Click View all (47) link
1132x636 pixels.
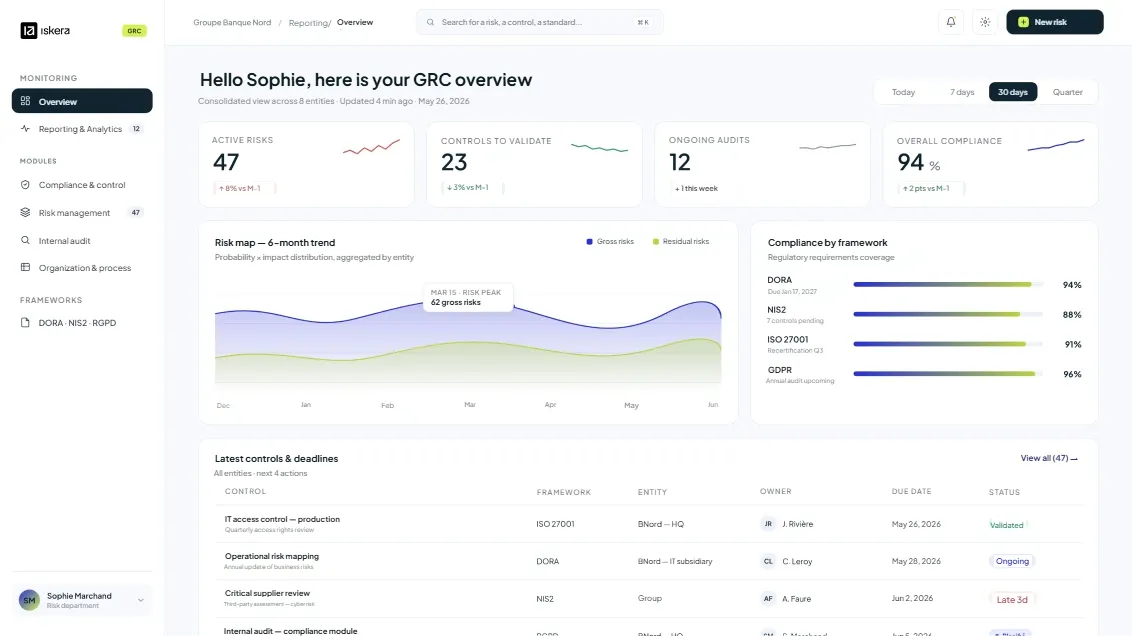[x=1049, y=458]
